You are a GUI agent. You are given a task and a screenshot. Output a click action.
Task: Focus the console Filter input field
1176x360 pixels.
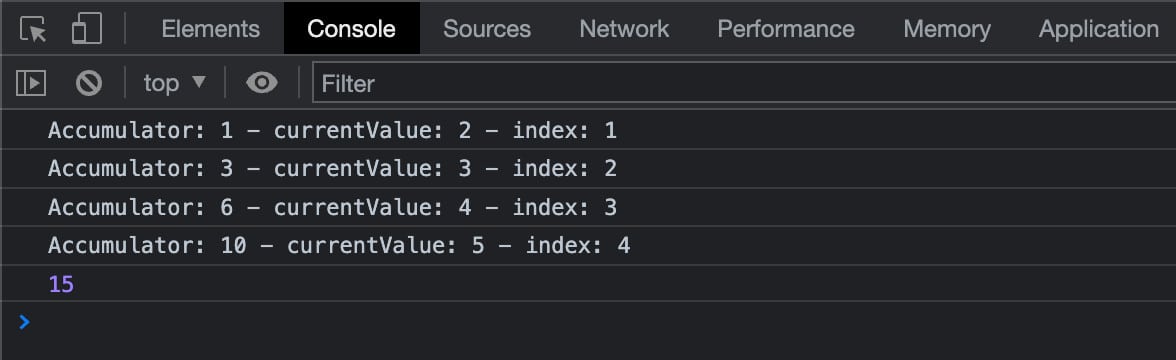(x=744, y=83)
